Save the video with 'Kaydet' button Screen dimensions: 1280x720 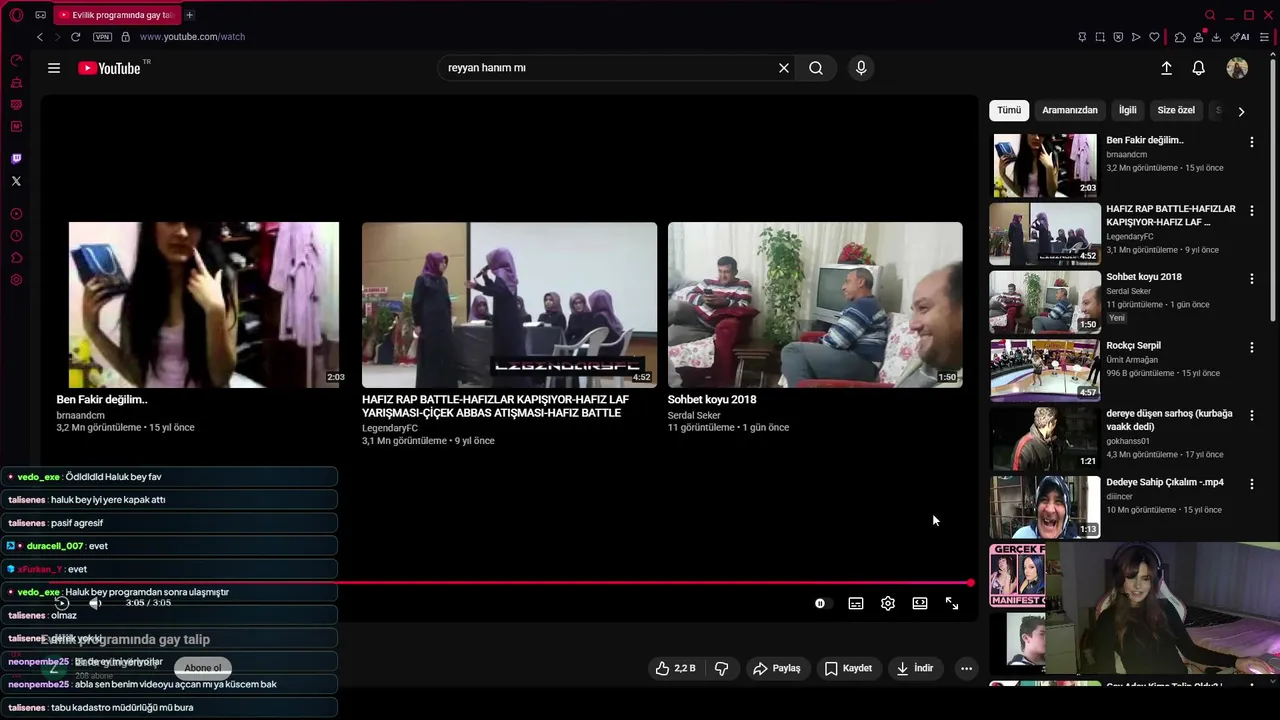[x=848, y=668]
